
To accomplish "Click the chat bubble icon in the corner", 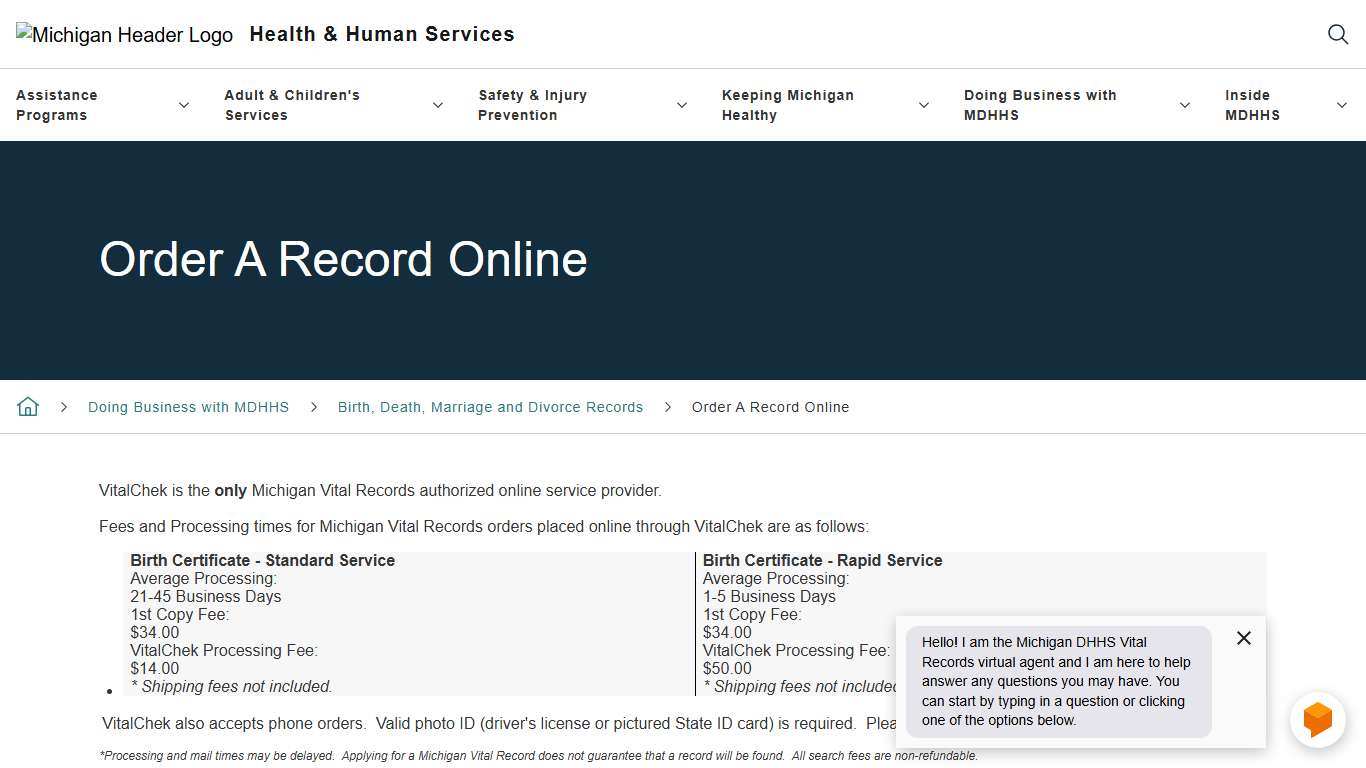I will pyautogui.click(x=1317, y=718).
